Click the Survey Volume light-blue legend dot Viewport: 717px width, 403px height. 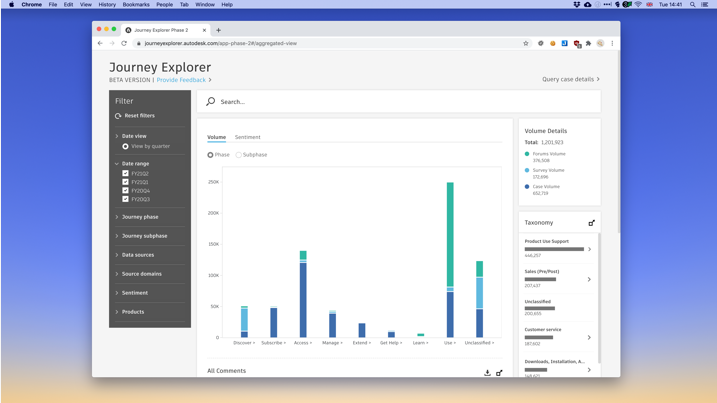click(x=527, y=170)
